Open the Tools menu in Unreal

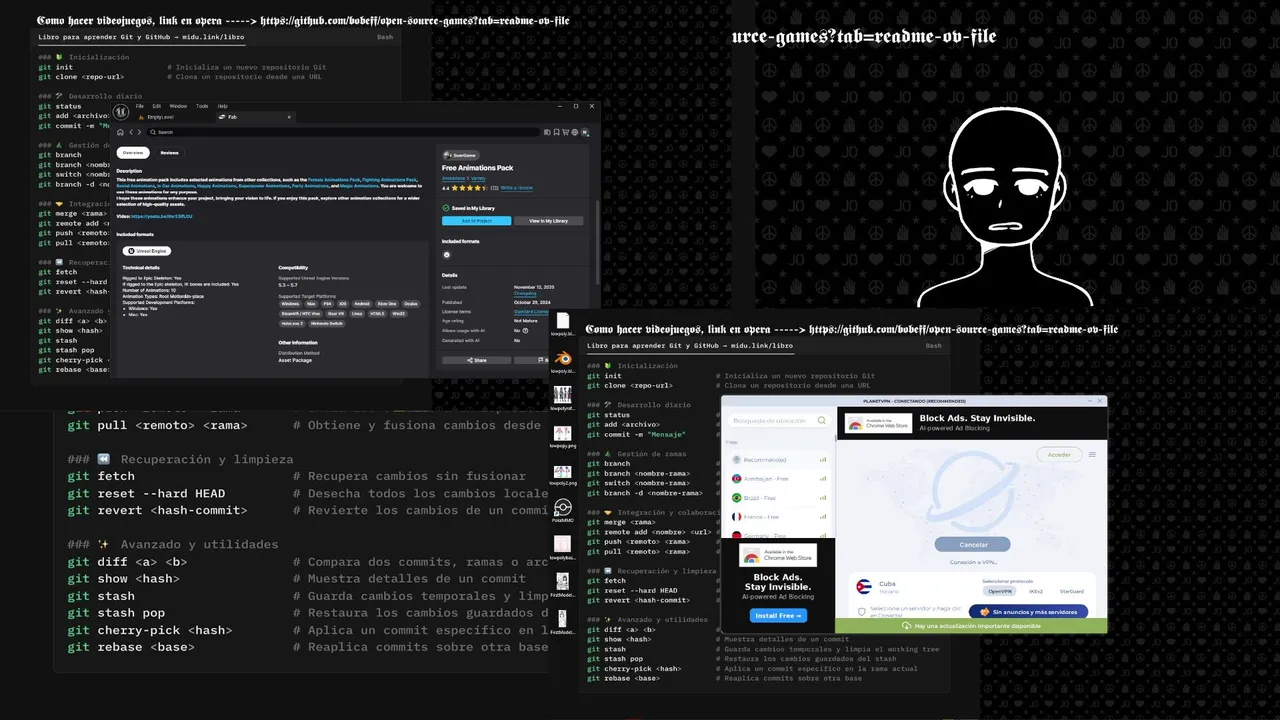click(x=202, y=106)
